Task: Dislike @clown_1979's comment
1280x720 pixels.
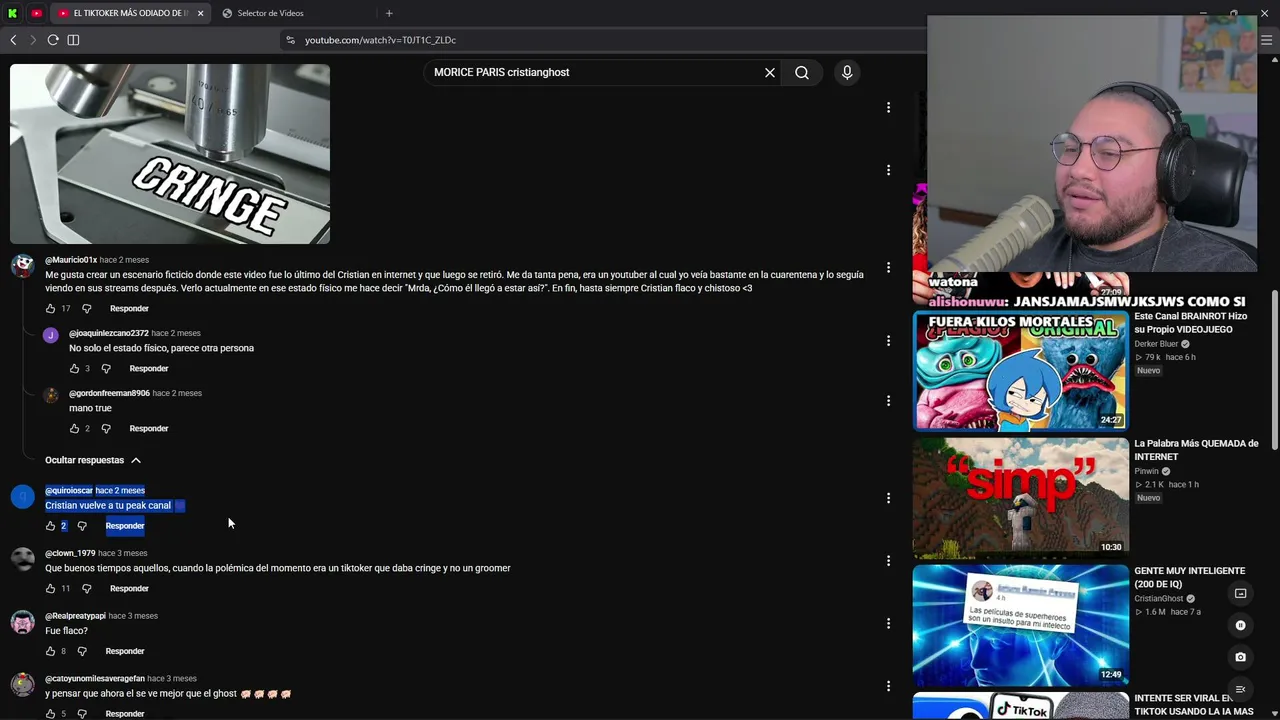Action: [x=86, y=589]
